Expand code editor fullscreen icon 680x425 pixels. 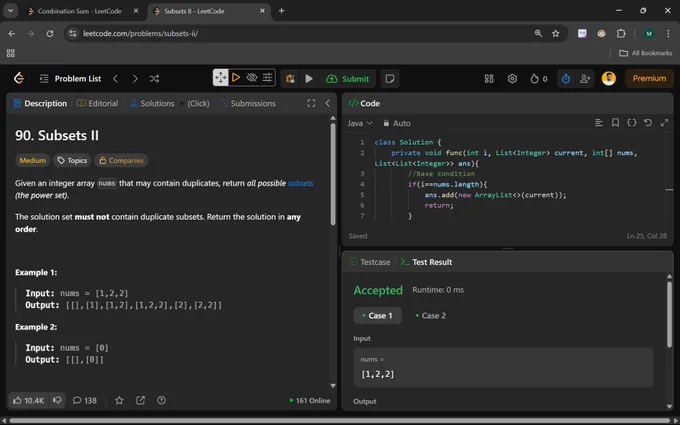coord(664,123)
